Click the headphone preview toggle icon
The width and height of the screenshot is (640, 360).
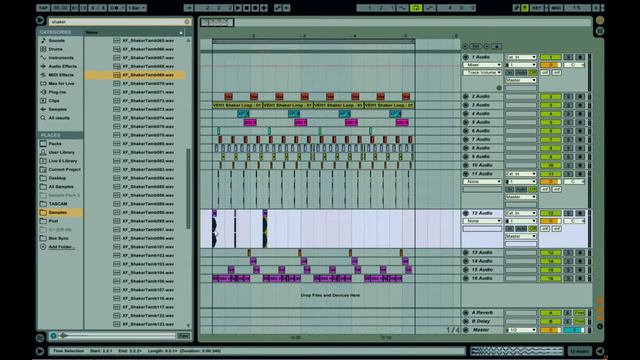[53, 336]
